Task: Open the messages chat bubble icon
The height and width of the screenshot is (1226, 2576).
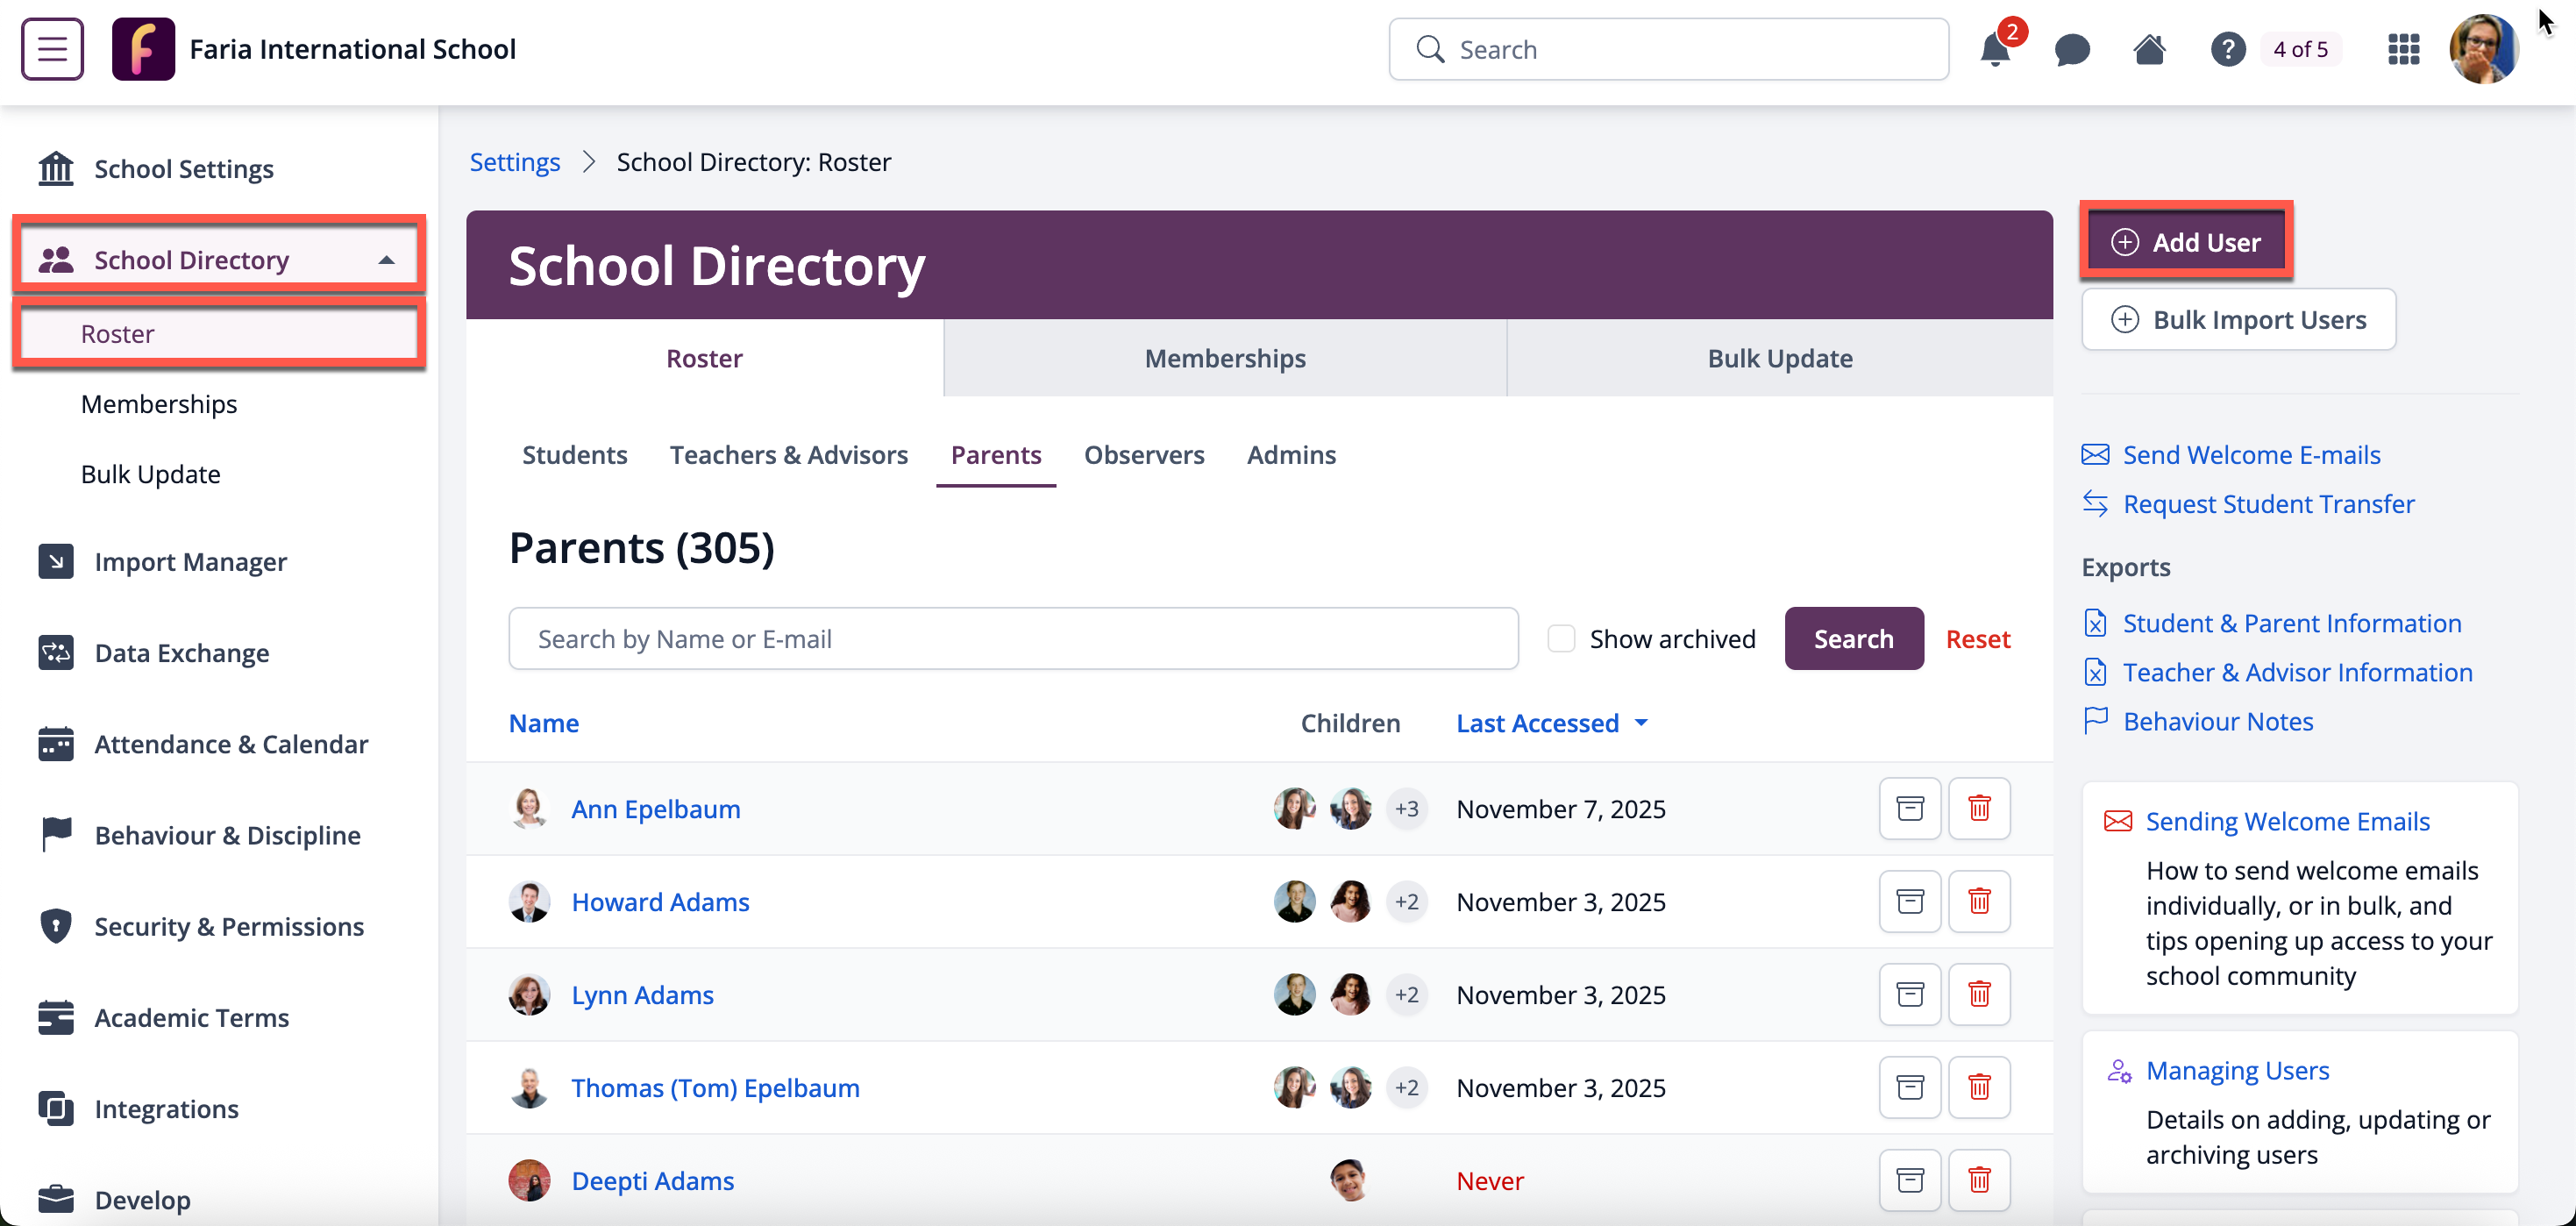Action: click(x=2072, y=49)
